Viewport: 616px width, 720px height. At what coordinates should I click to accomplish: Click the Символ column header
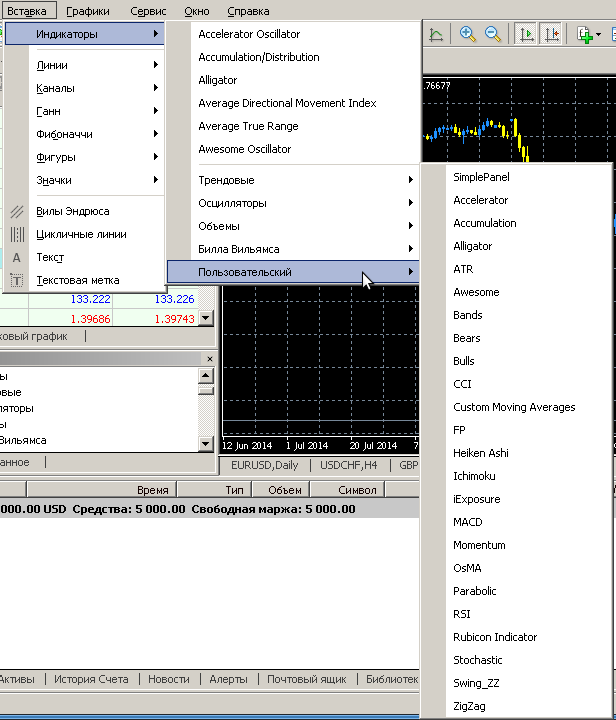pos(347,490)
